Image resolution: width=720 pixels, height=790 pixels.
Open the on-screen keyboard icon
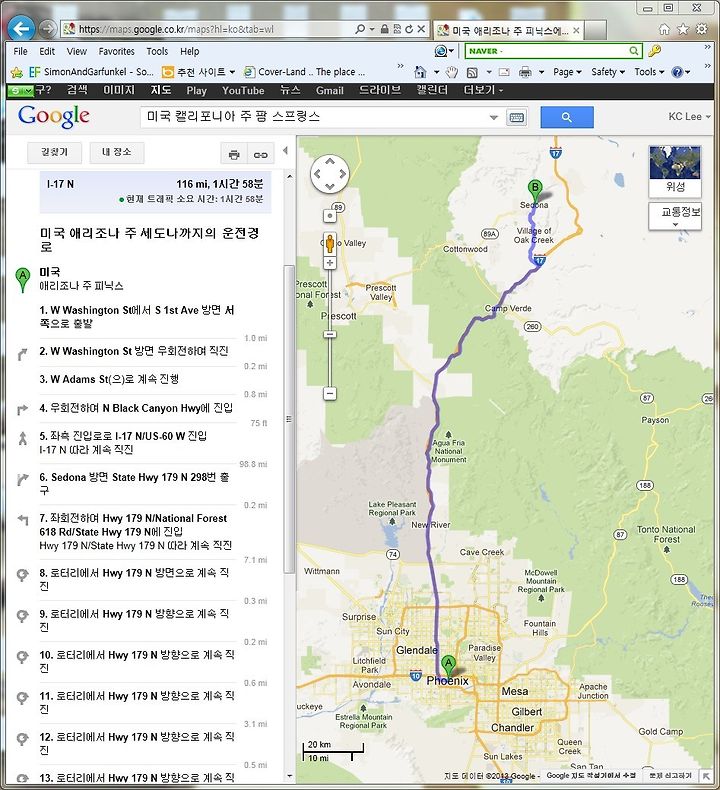[516, 117]
